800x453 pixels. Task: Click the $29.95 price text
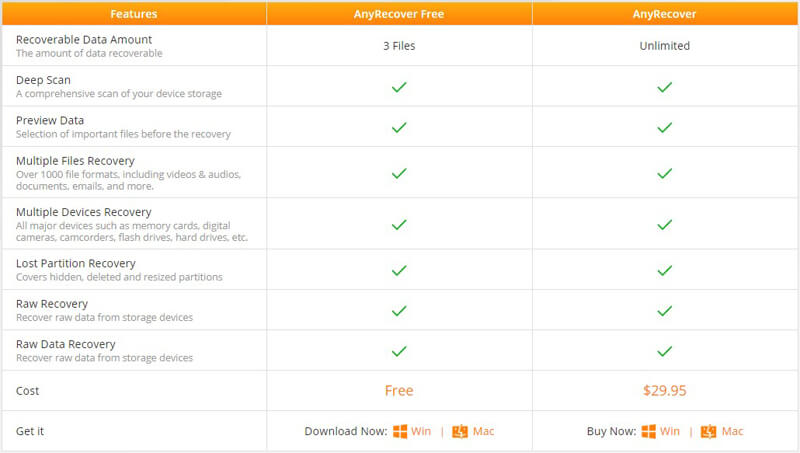(x=664, y=391)
